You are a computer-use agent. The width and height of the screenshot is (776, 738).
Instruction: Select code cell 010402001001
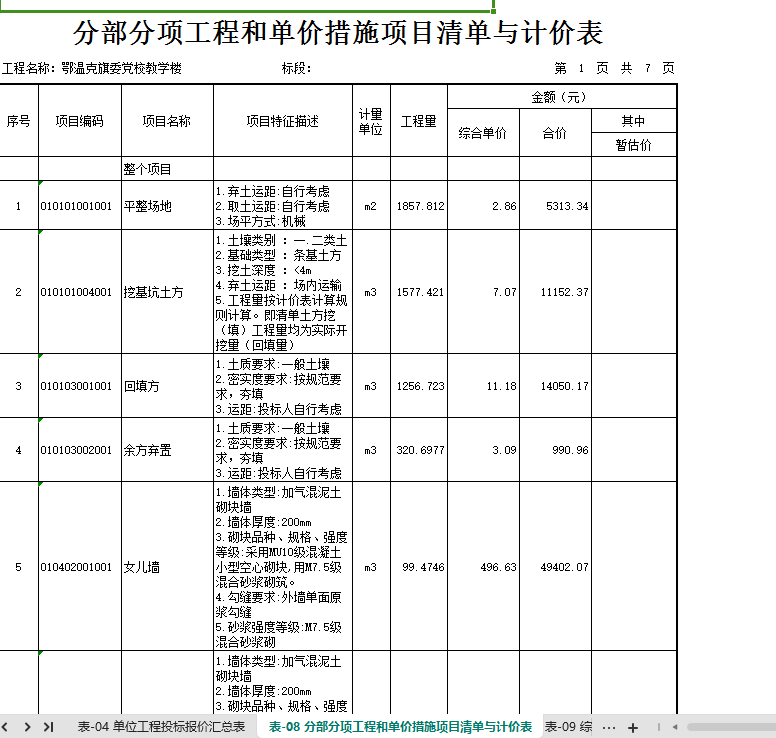[80, 567]
